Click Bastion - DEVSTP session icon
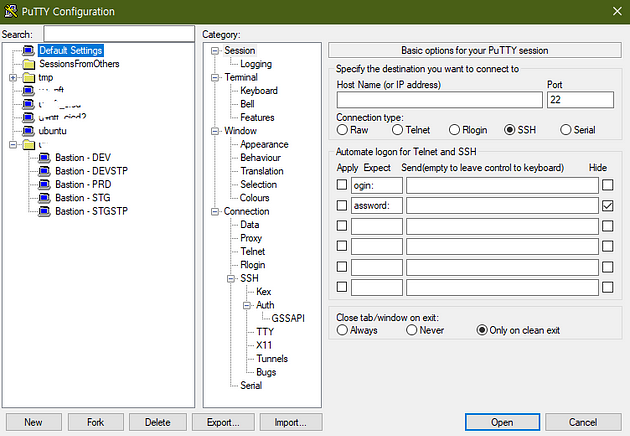 [x=44, y=171]
